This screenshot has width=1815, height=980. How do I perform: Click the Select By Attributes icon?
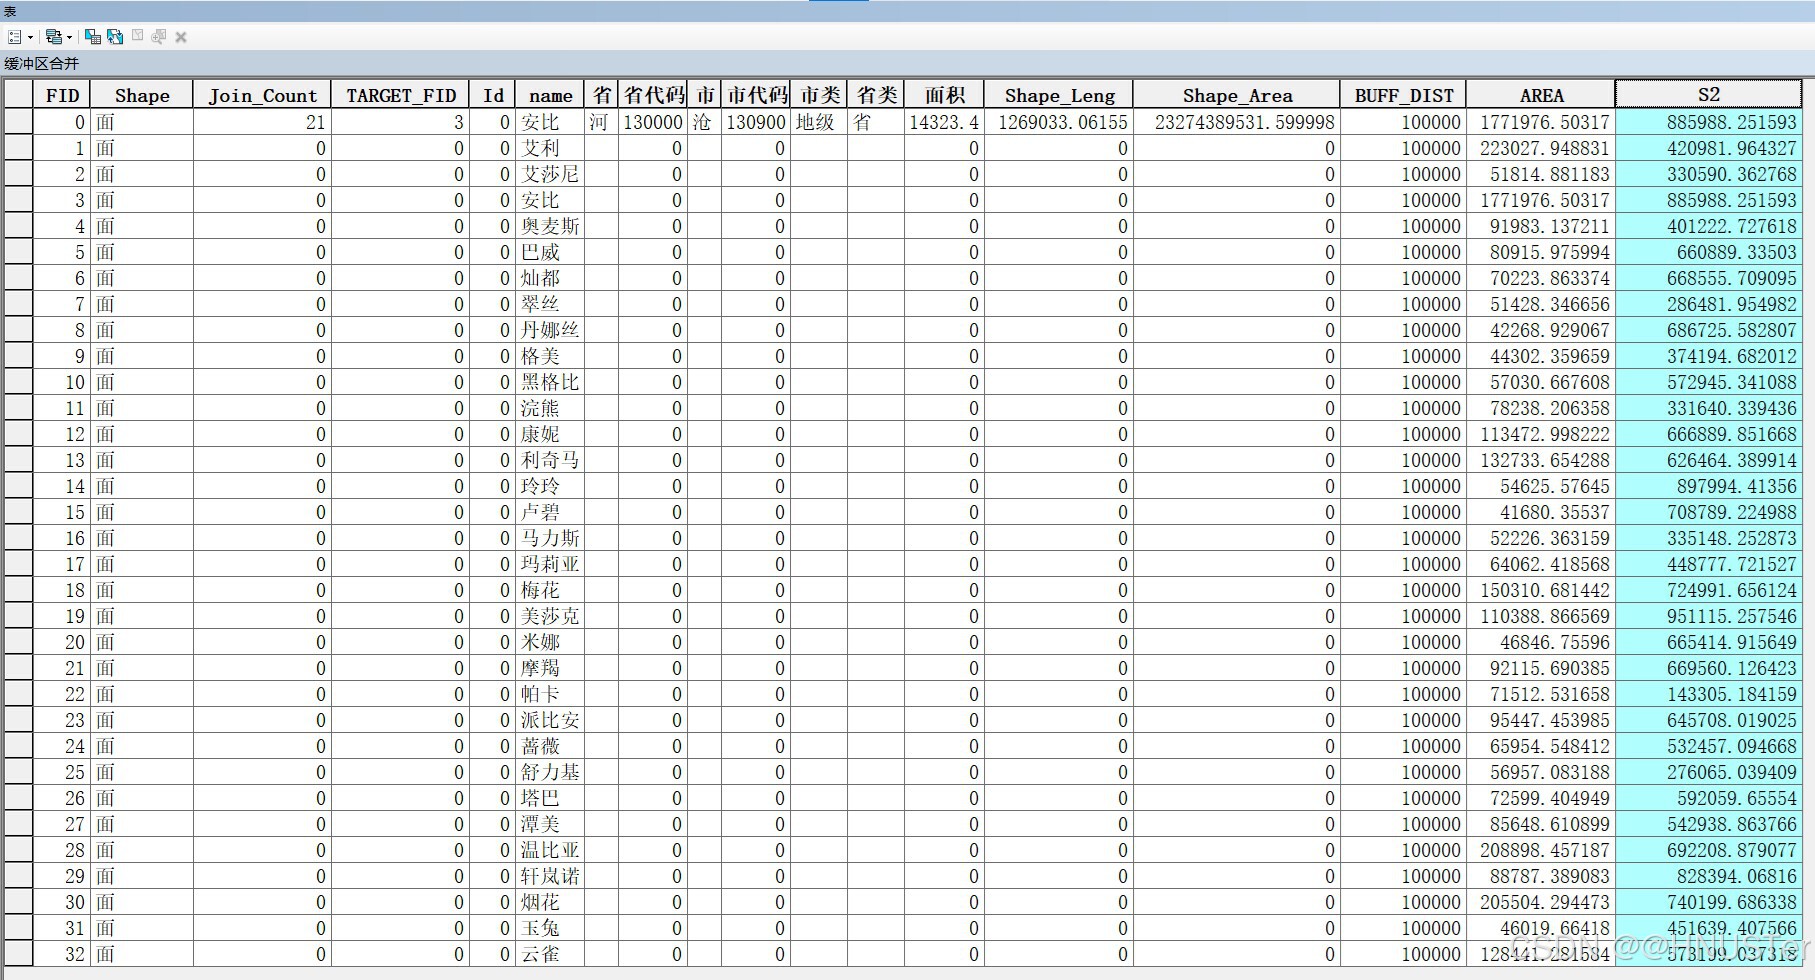[93, 37]
